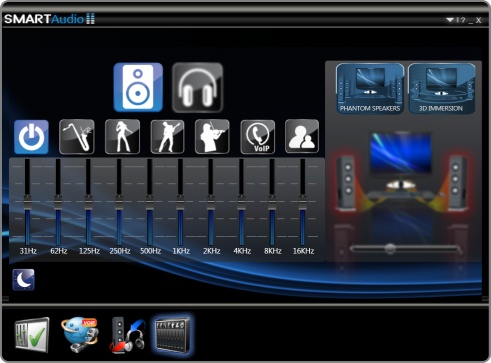Screen dimensions: 491x363
Task: Choose the saxophone jazz equalizer preset
Action: pyautogui.click(x=77, y=137)
